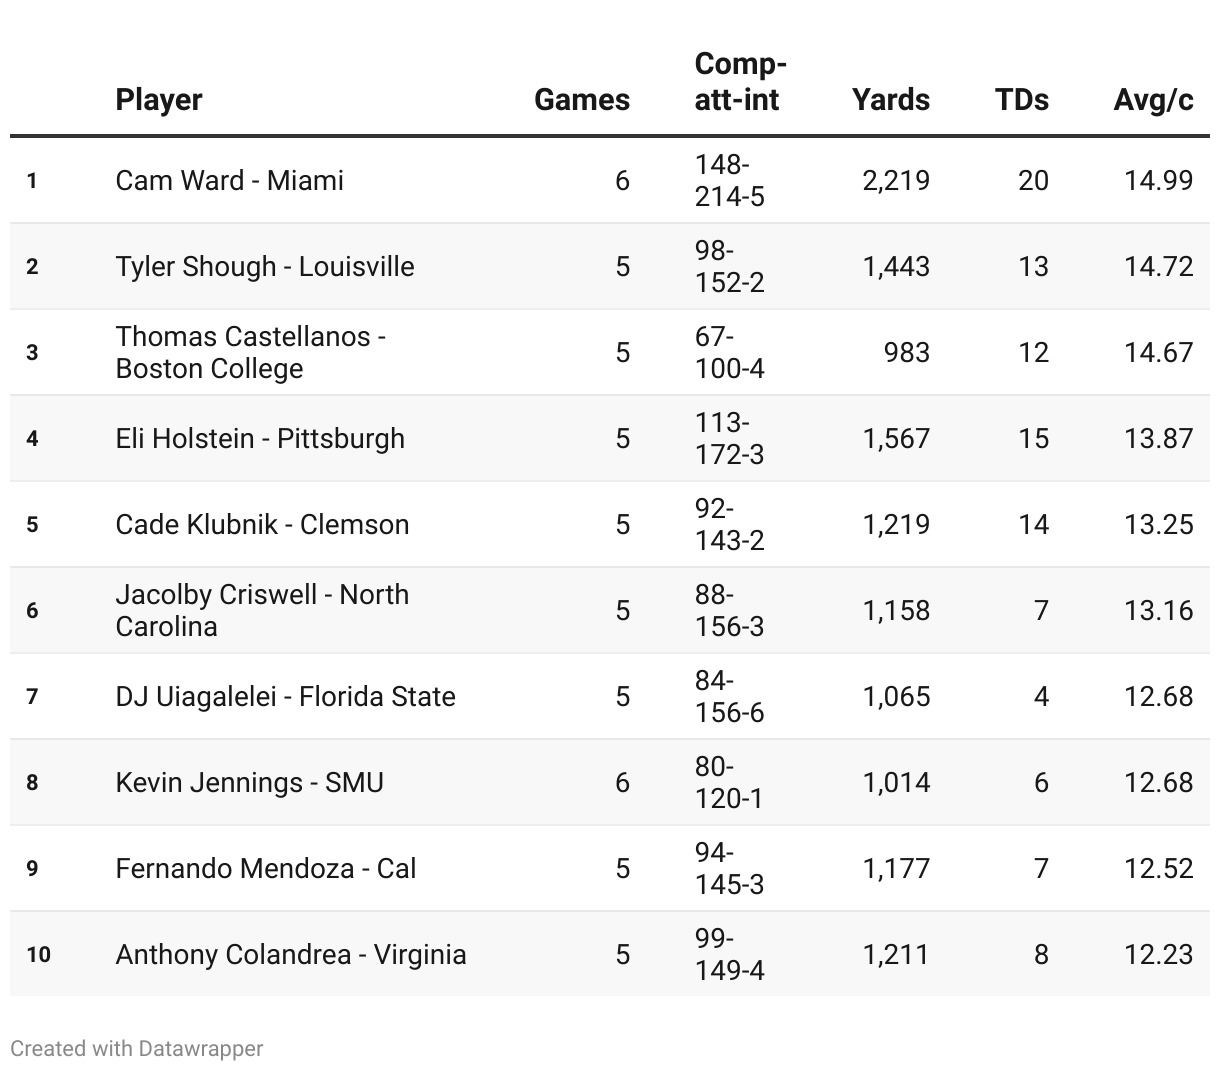This screenshot has width=1220, height=1072.
Task: Click the Player column header
Action: 159,100
